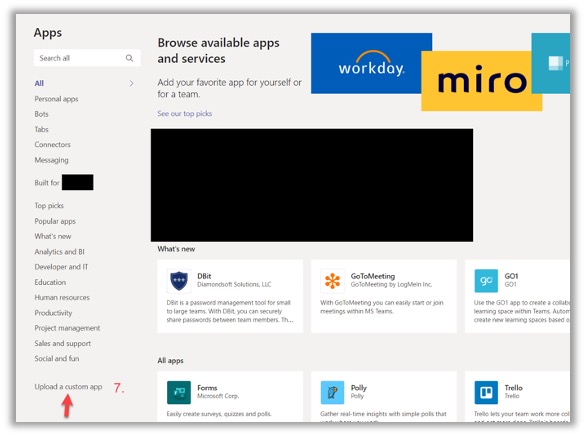This screenshot has height=436, width=586.
Task: Click Microsoft Corp. publisher text
Action: point(218,396)
